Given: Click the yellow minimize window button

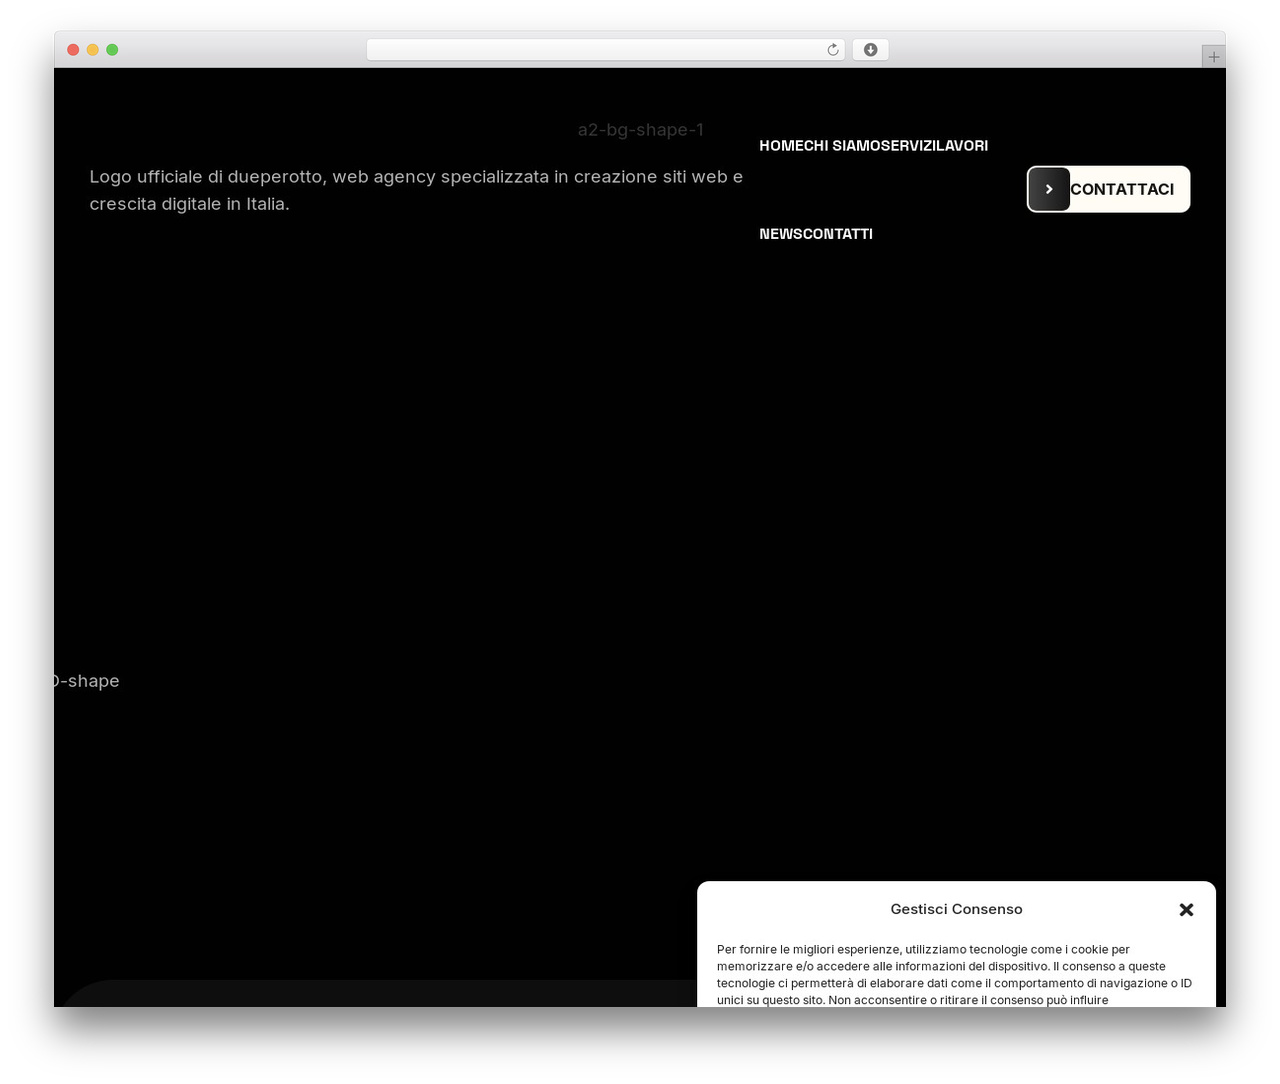Looking at the screenshot, I should pyautogui.click(x=92, y=50).
